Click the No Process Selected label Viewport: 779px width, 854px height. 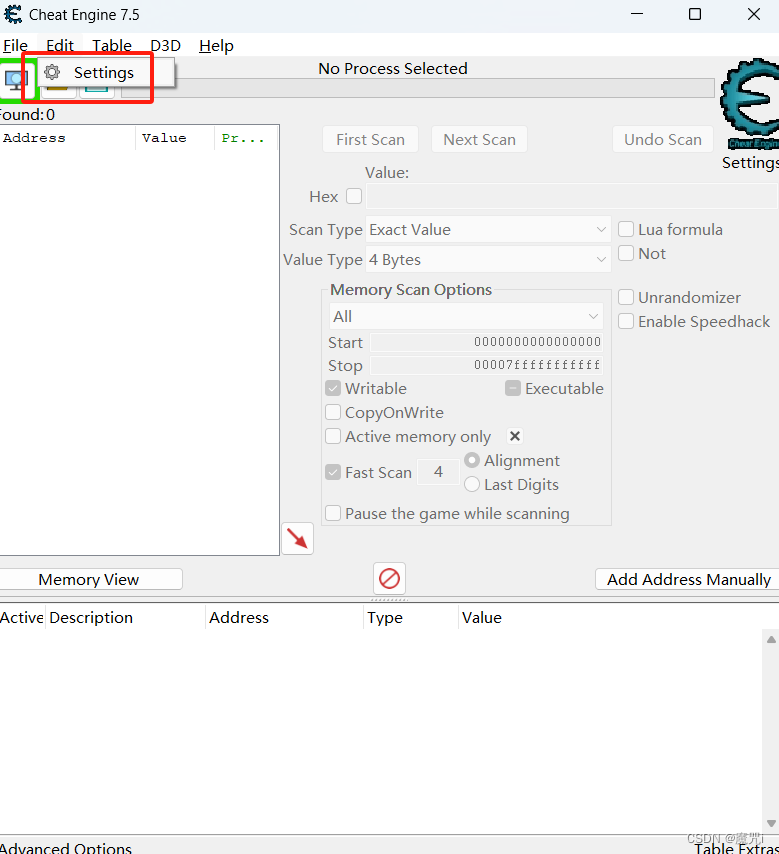coord(393,69)
